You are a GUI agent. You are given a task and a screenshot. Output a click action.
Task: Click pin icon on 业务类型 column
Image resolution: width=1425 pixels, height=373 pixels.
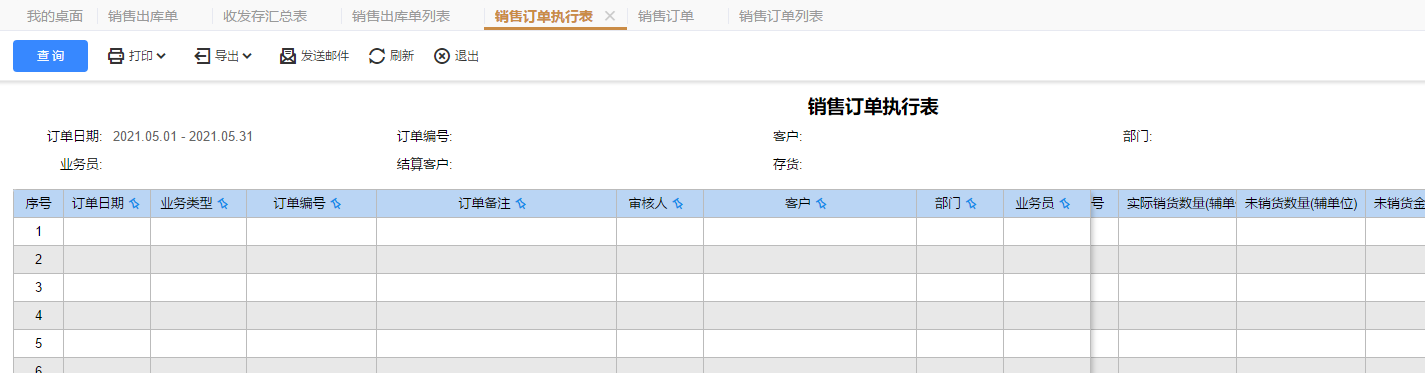[x=223, y=203]
